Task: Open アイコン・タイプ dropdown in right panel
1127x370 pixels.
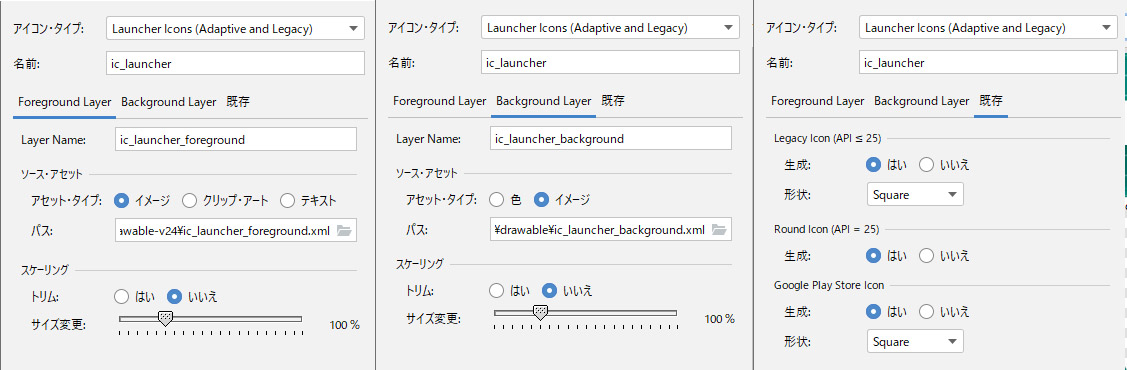Action: coord(988,28)
